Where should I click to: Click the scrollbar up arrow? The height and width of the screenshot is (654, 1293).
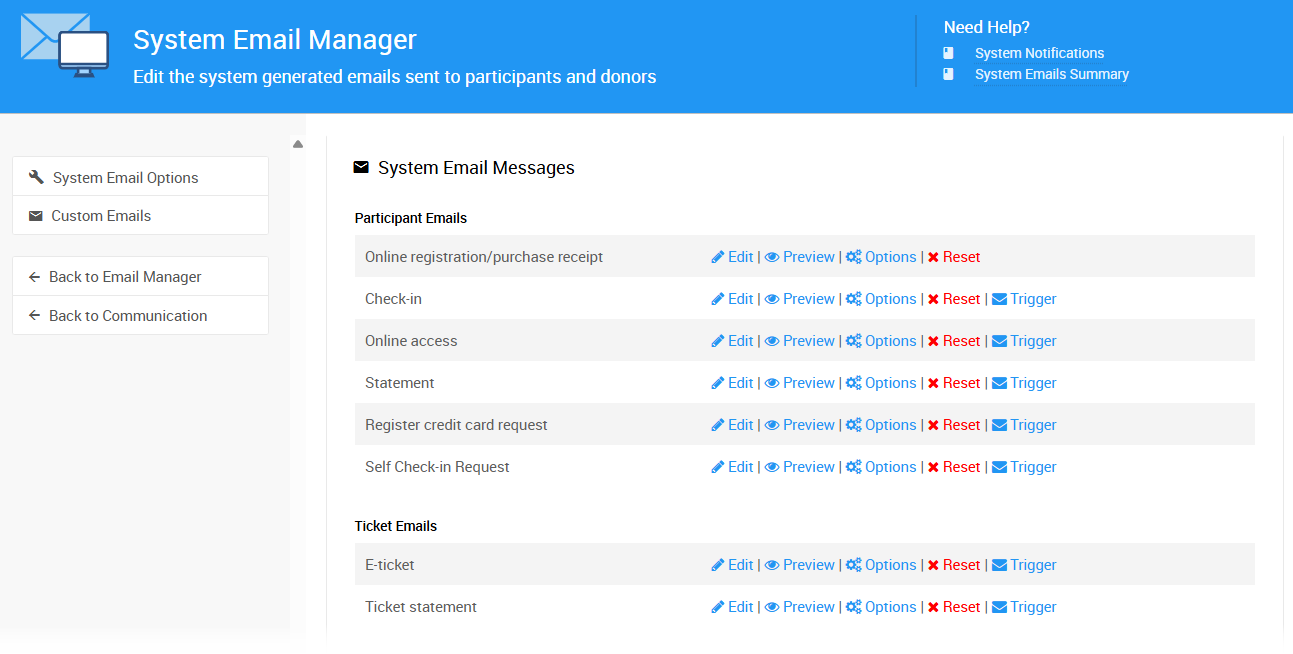pyautogui.click(x=298, y=143)
